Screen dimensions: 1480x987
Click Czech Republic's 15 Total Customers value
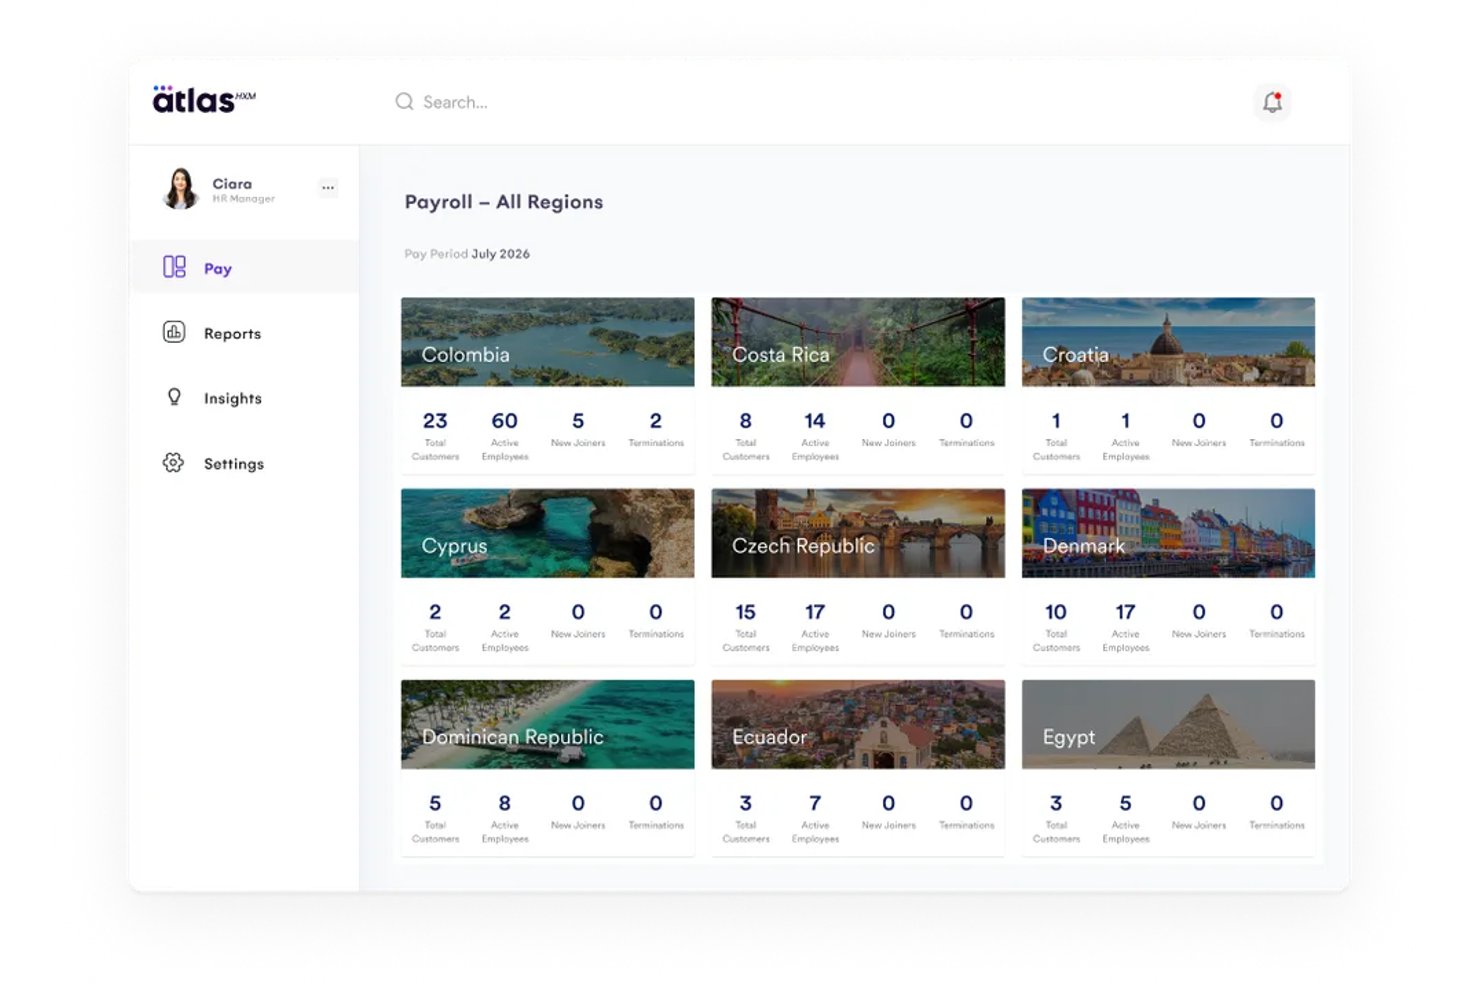[746, 612]
